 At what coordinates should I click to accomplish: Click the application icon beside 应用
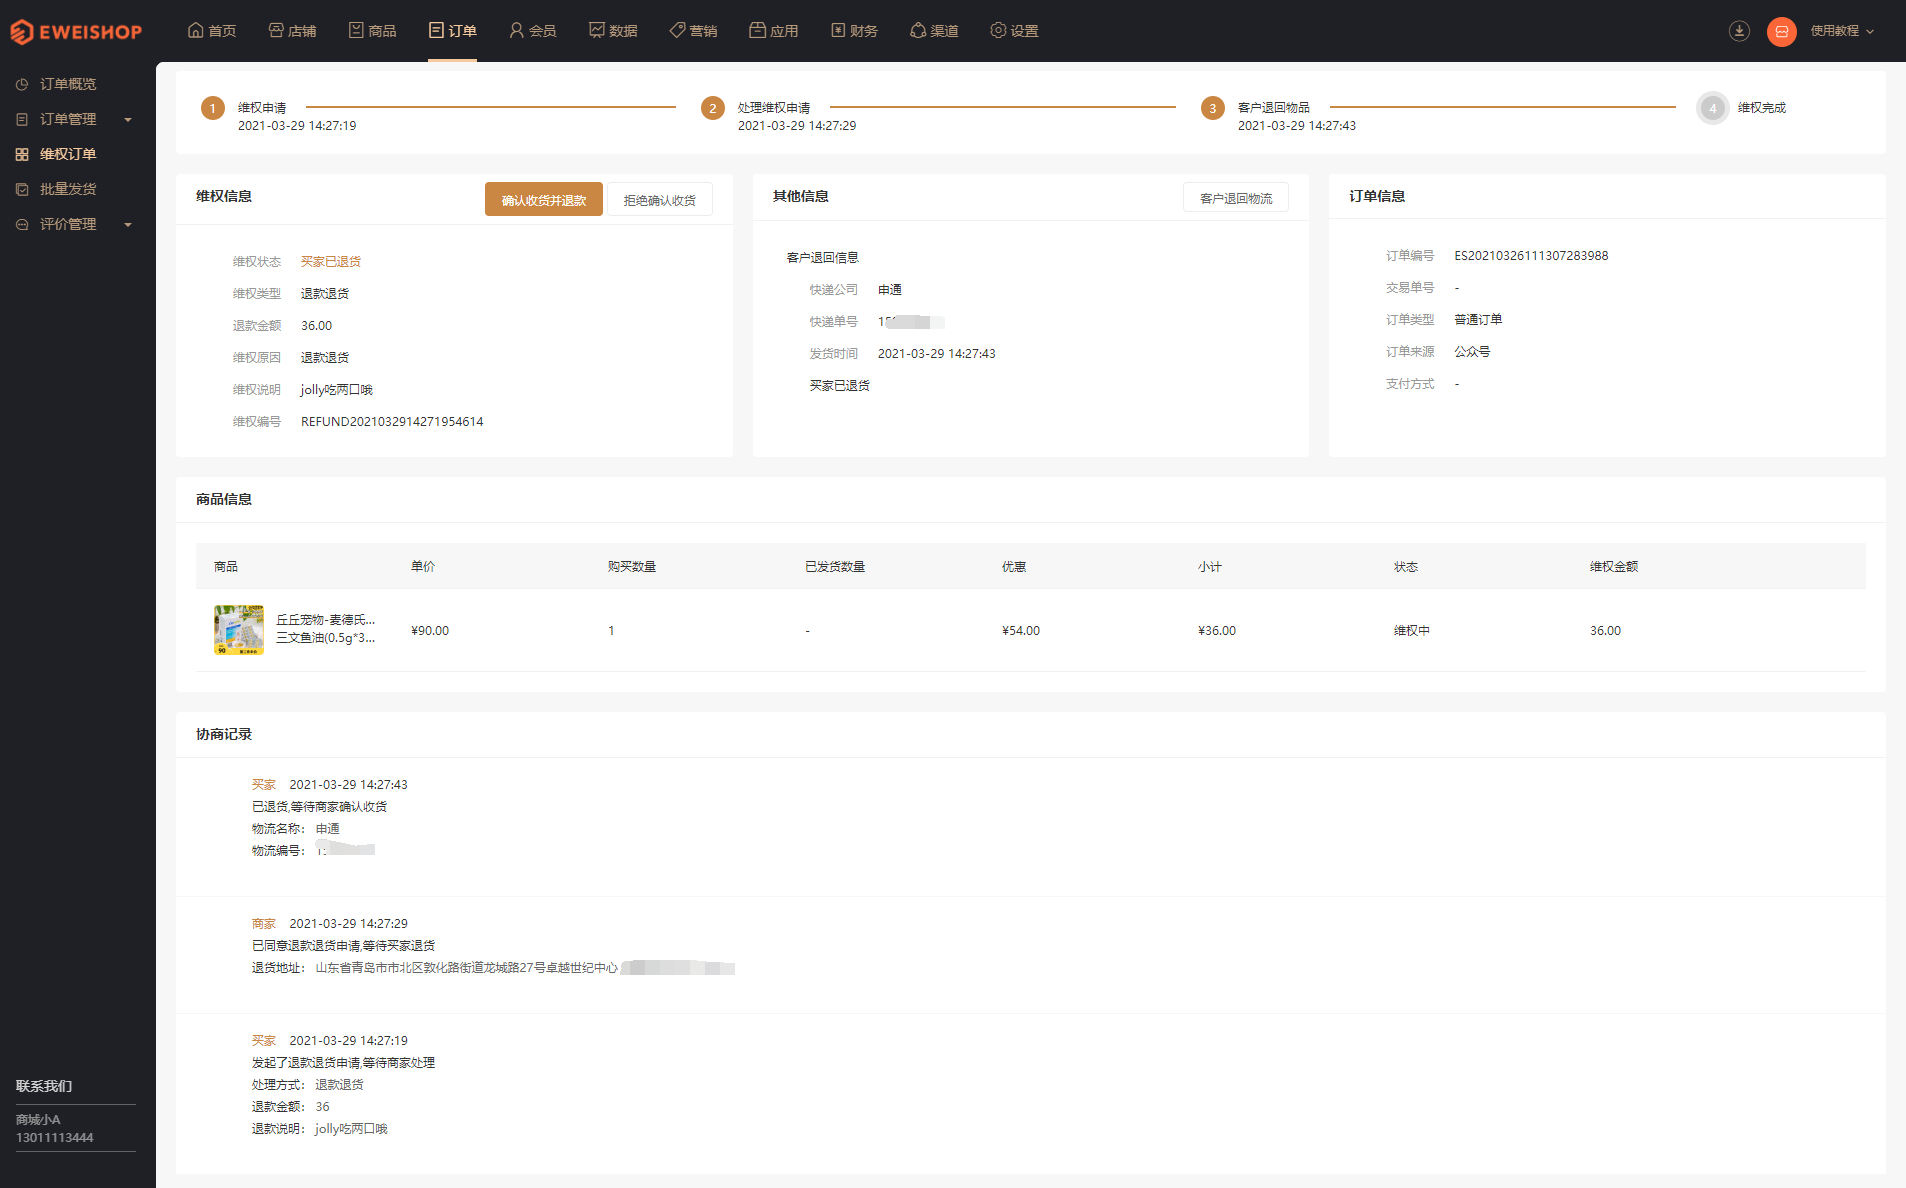757,30
